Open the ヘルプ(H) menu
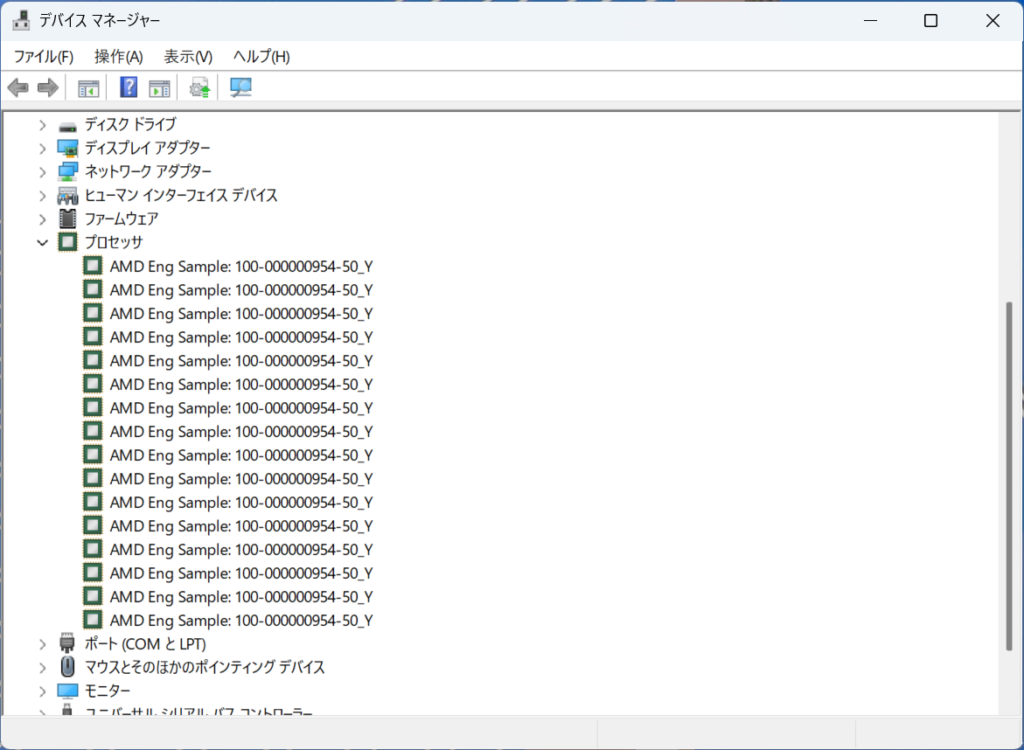Image resolution: width=1024 pixels, height=750 pixels. [262, 57]
